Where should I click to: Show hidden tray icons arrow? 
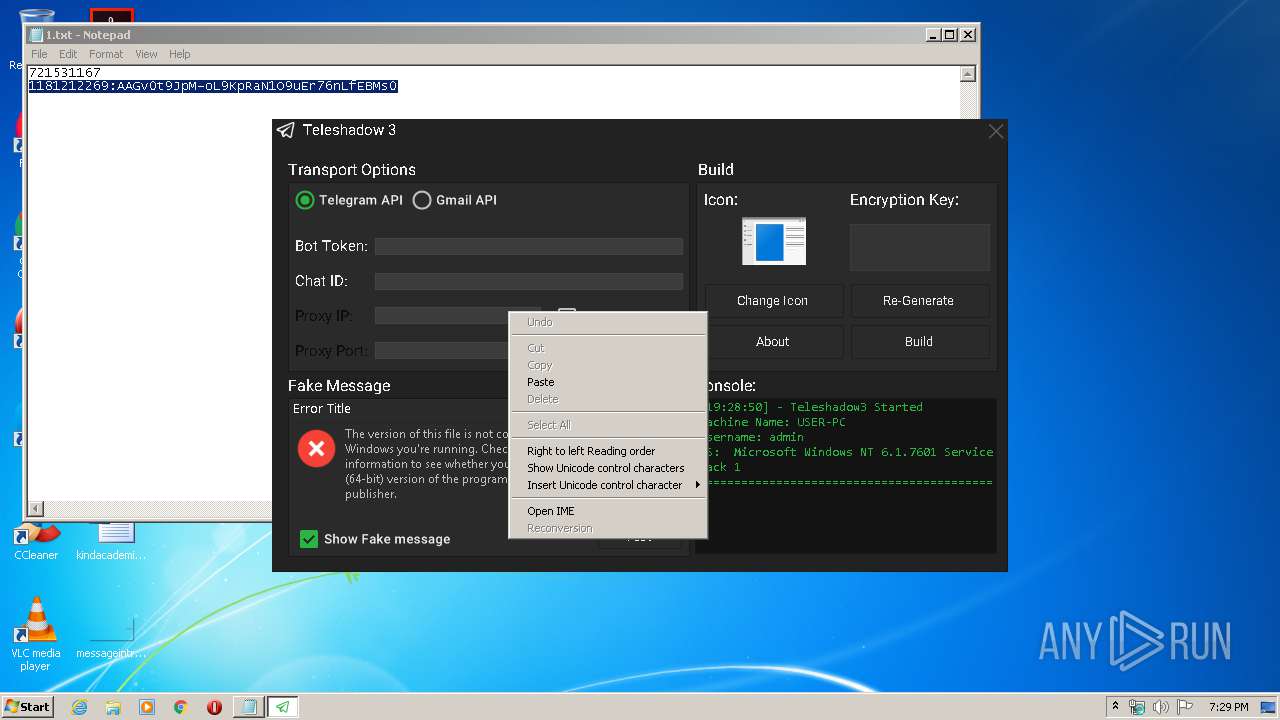pos(1114,706)
